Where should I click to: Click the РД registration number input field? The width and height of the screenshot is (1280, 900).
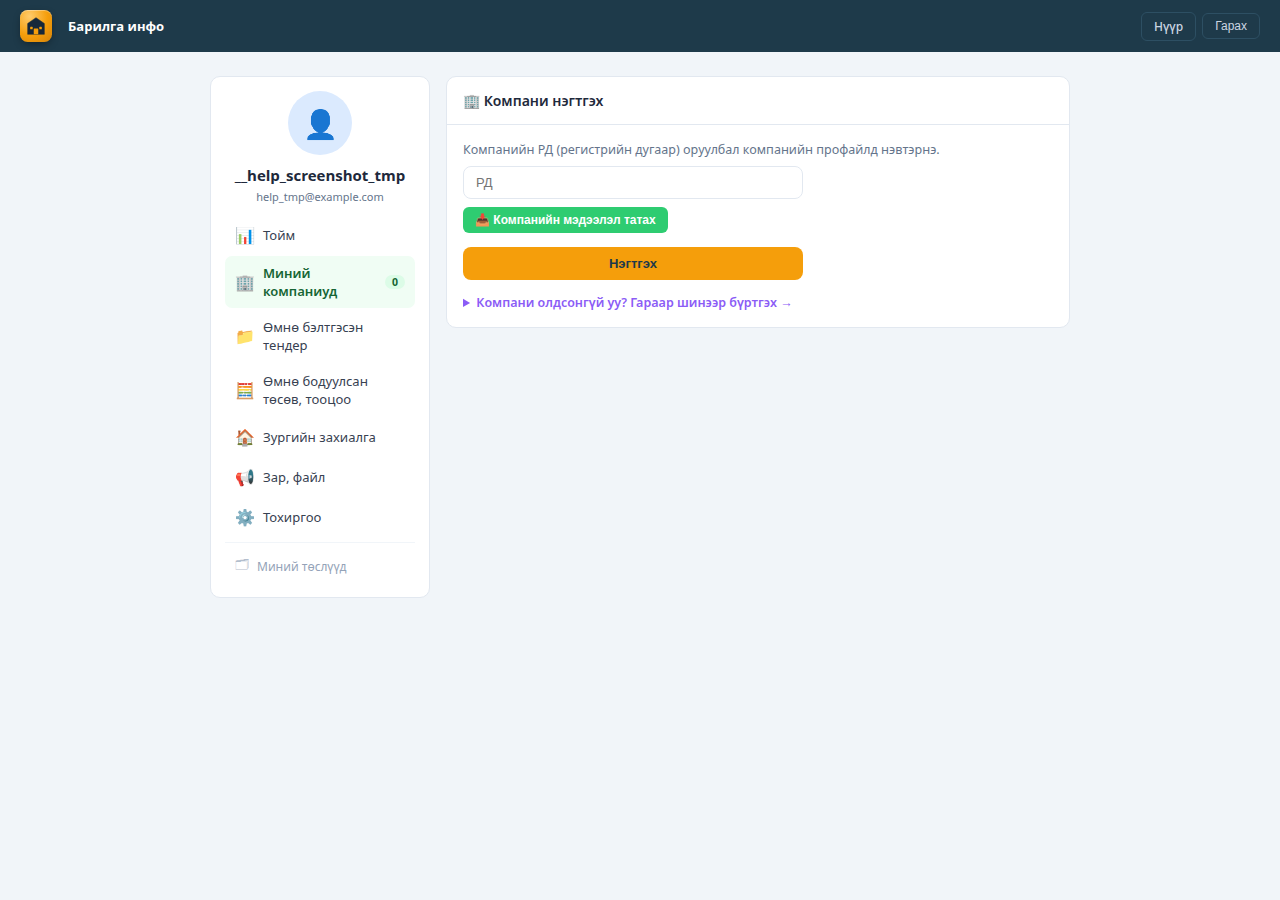[633, 183]
